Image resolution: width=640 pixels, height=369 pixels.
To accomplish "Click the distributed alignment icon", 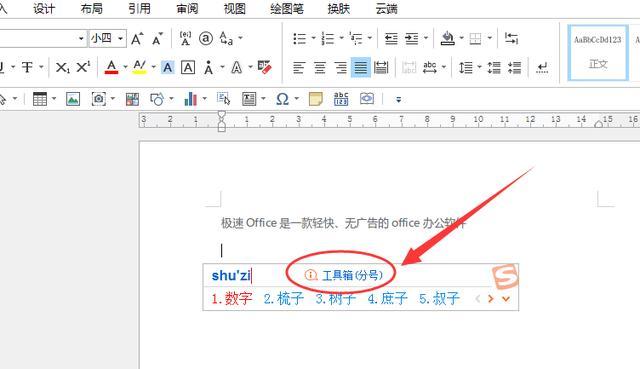I will [x=381, y=67].
